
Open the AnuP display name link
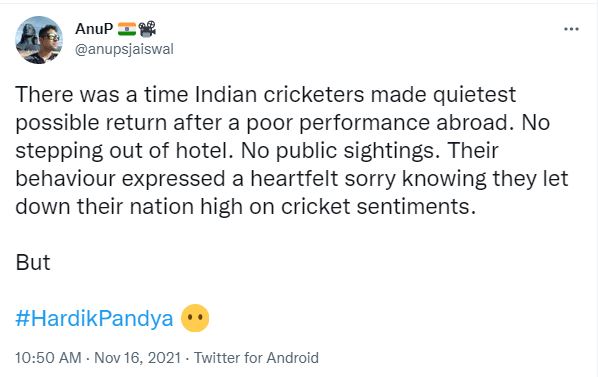[94, 29]
